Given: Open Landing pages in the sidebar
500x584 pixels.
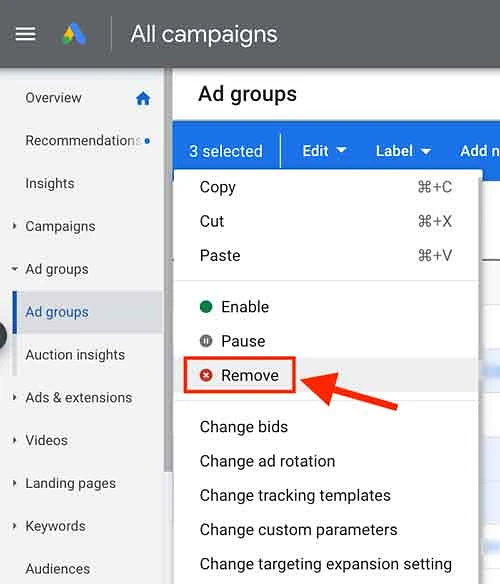Looking at the screenshot, I should click(70, 483).
